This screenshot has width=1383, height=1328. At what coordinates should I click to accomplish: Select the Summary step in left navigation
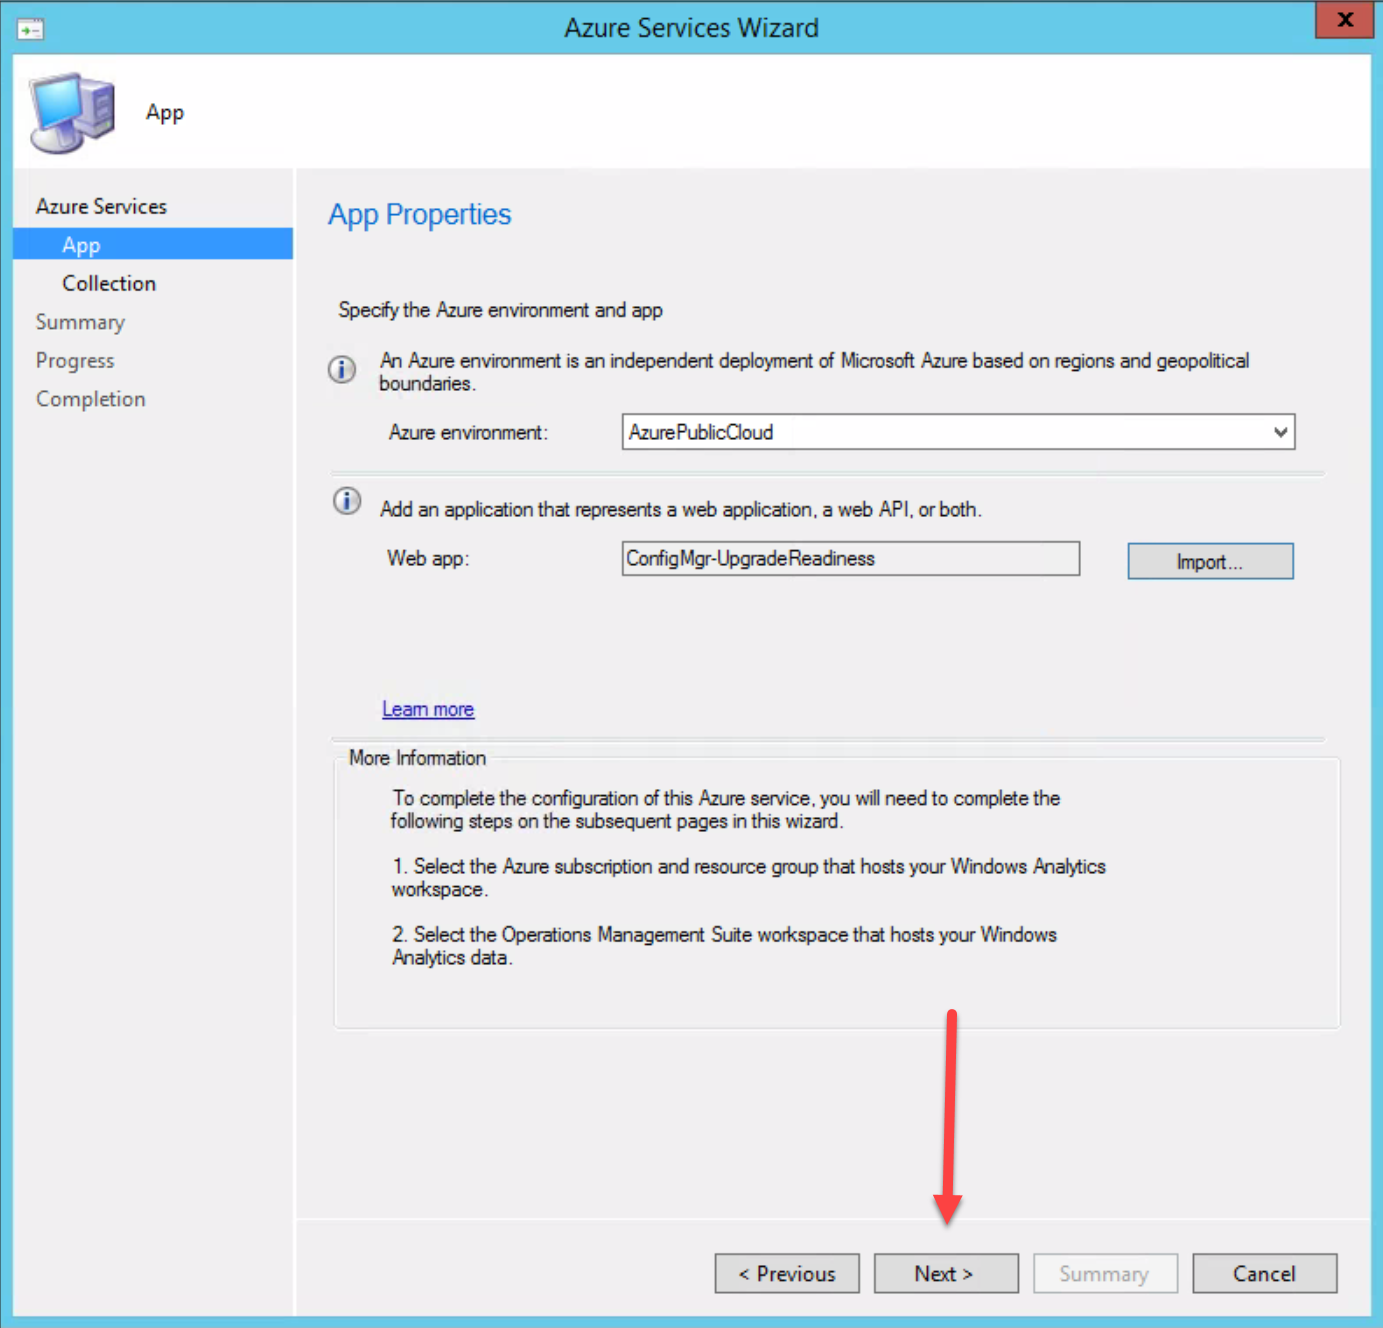pos(80,322)
